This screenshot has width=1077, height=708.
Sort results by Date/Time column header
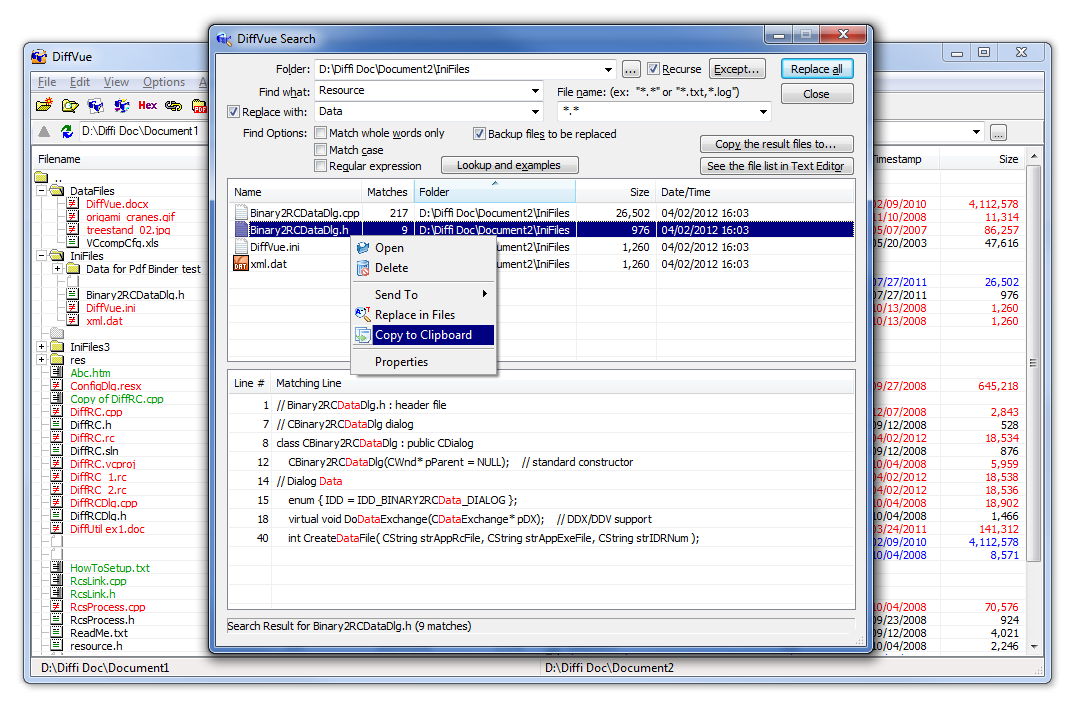tap(756, 192)
